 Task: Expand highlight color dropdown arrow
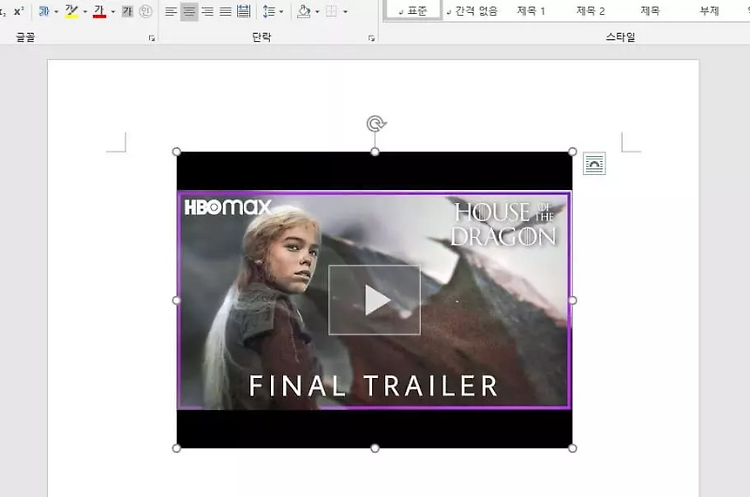[85, 11]
